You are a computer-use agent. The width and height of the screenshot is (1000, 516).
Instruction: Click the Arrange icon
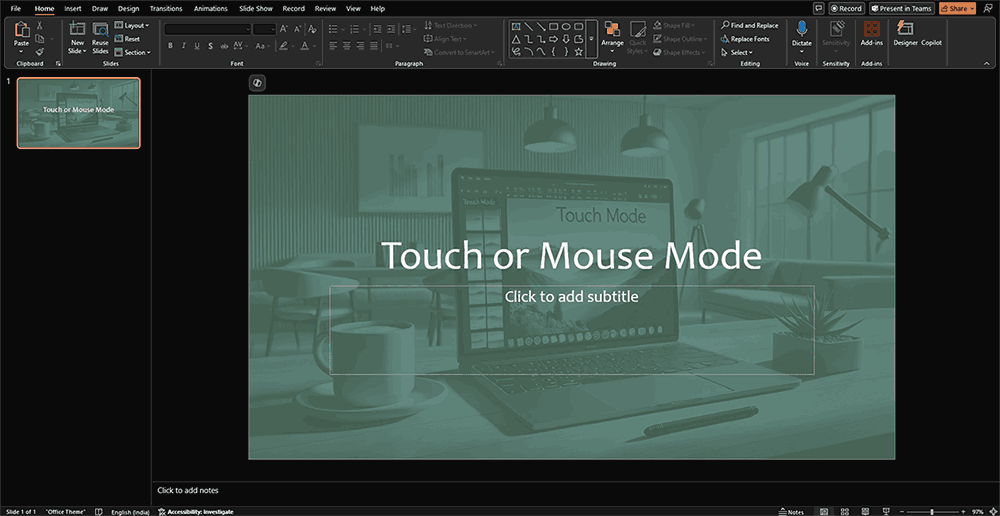(x=612, y=29)
